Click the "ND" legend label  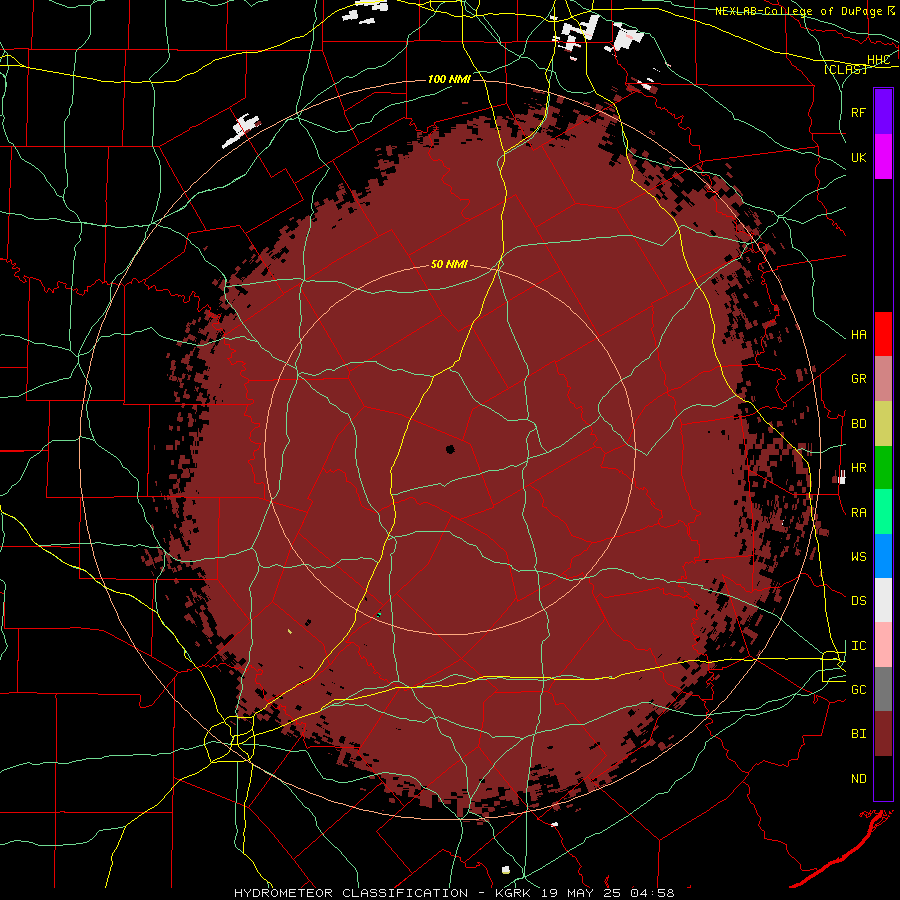coord(858,779)
